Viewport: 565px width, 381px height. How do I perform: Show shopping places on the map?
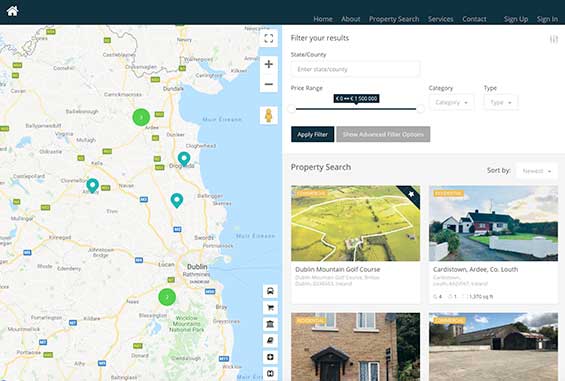point(270,307)
